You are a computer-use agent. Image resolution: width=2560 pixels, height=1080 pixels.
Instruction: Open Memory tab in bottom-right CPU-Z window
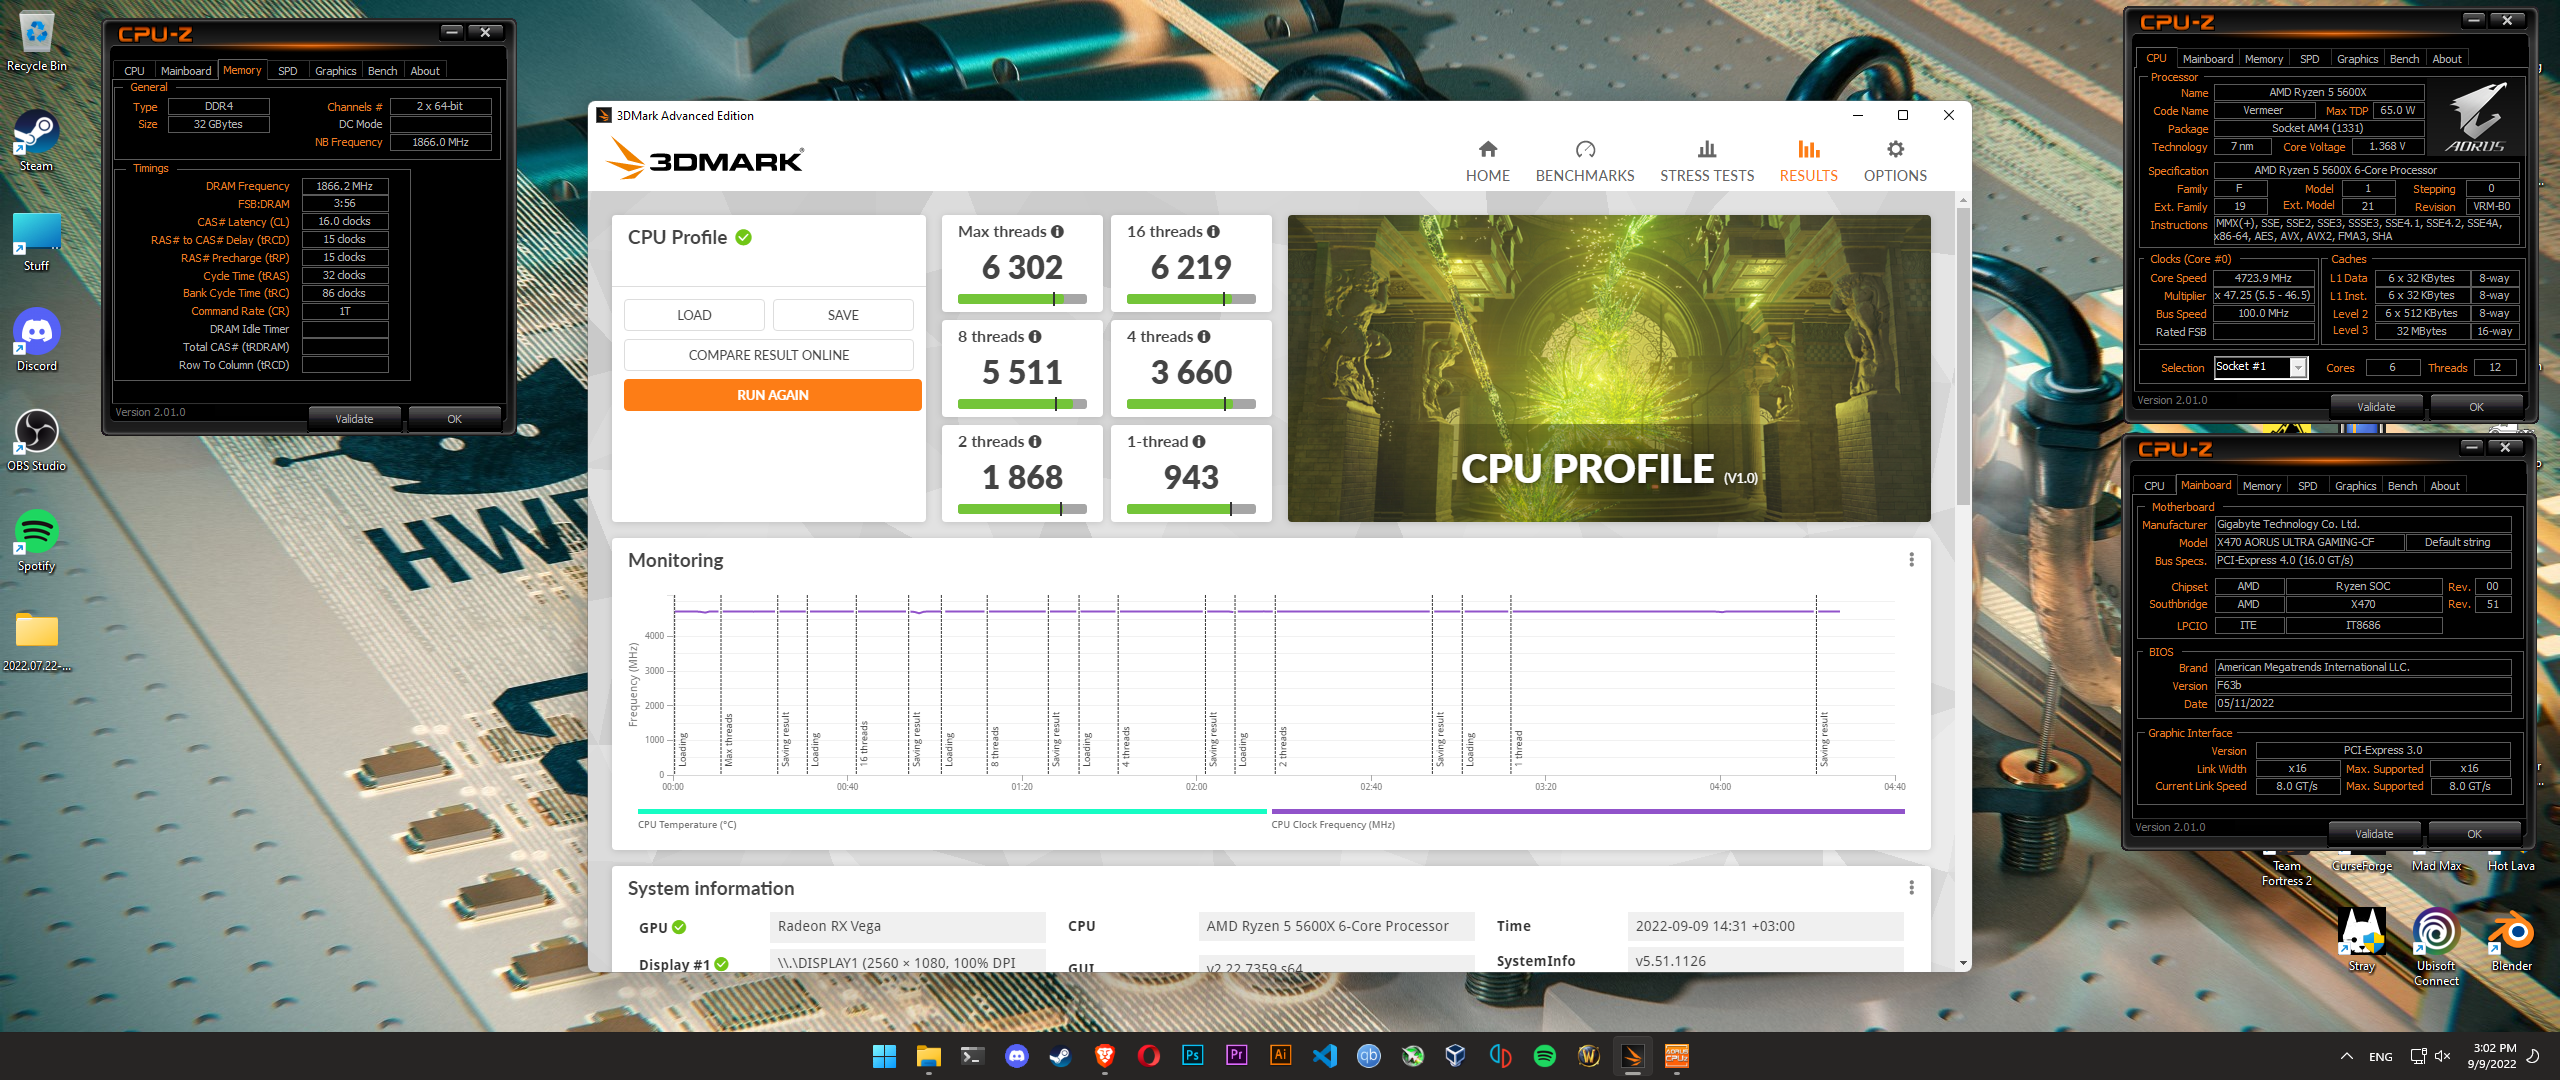tap(2261, 486)
